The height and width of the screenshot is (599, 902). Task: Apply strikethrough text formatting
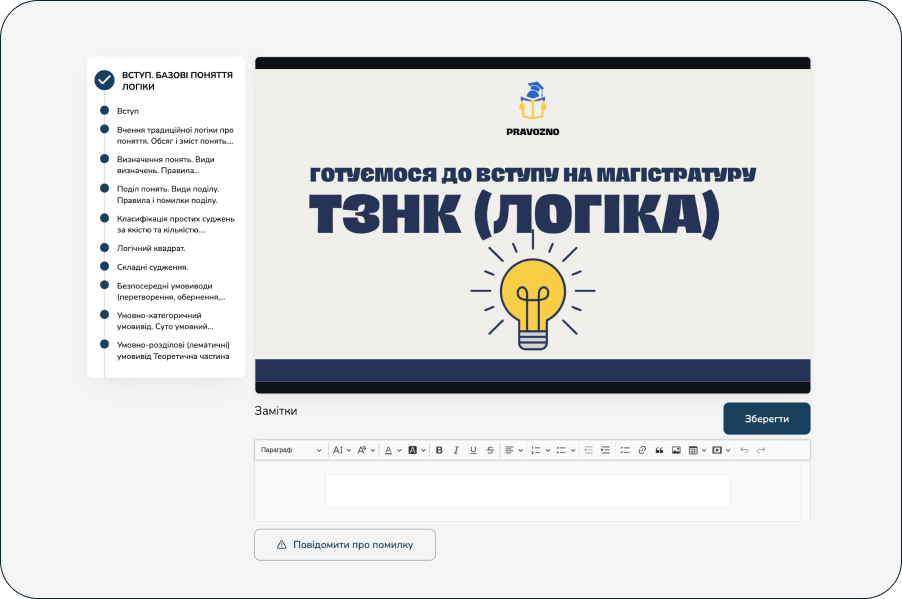tap(490, 450)
